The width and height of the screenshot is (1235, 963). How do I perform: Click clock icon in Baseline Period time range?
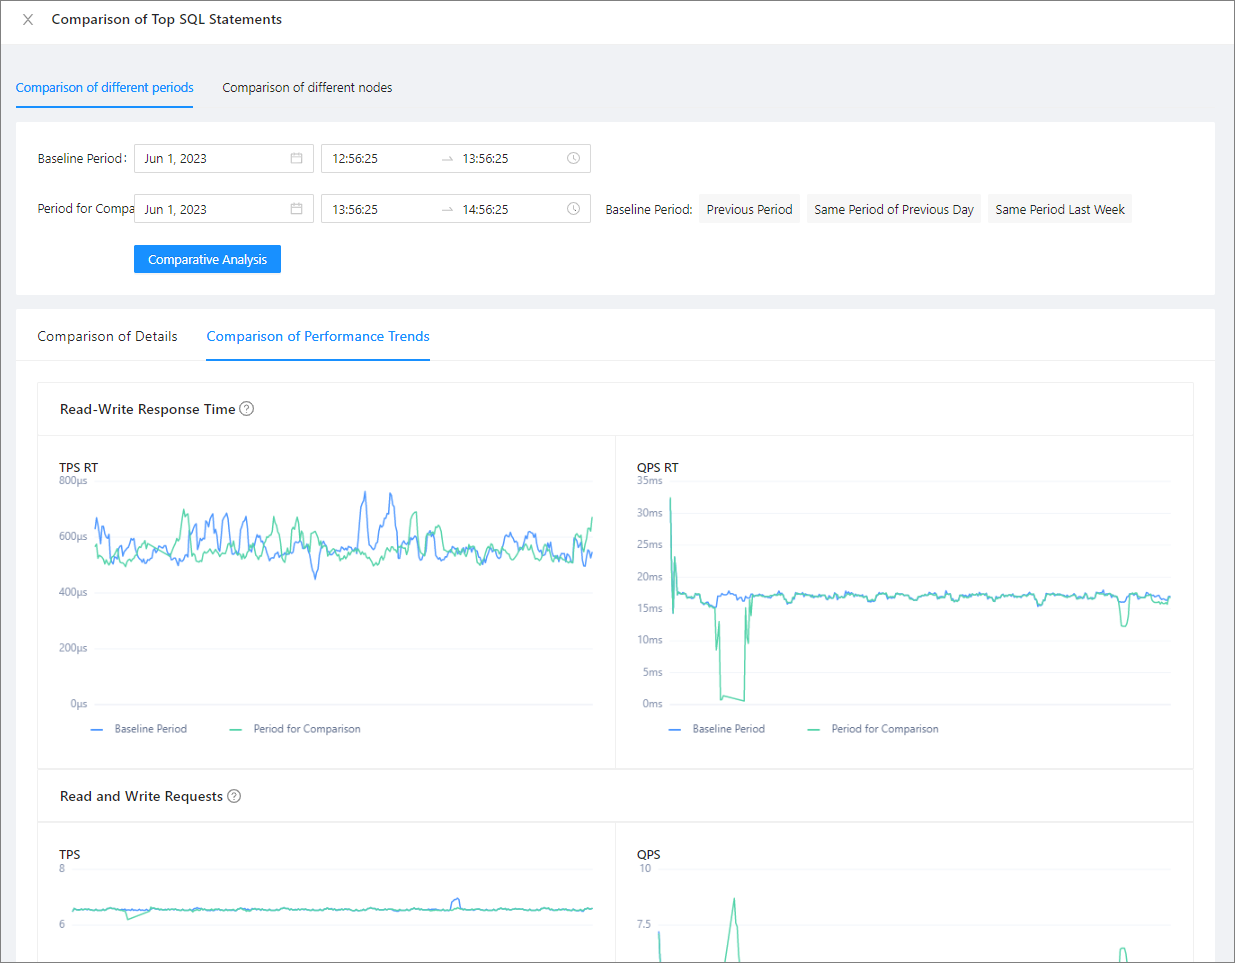point(573,158)
